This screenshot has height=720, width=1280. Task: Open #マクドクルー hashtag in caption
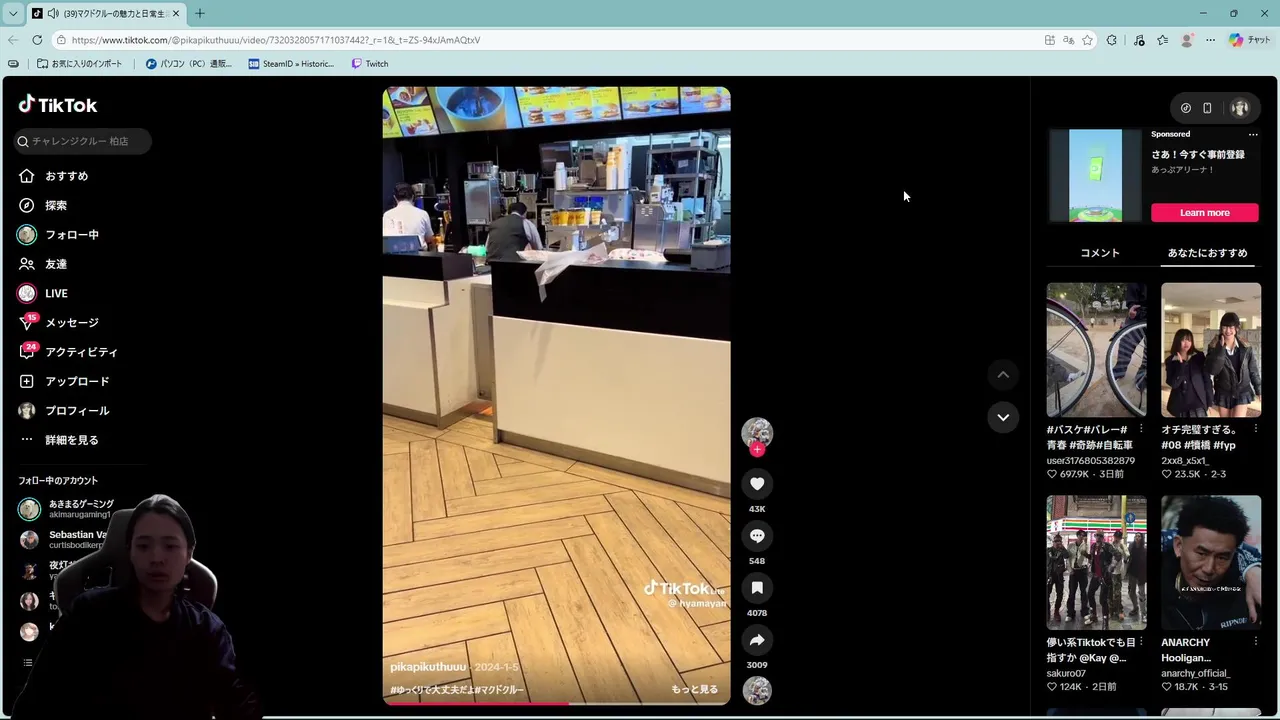point(498,690)
